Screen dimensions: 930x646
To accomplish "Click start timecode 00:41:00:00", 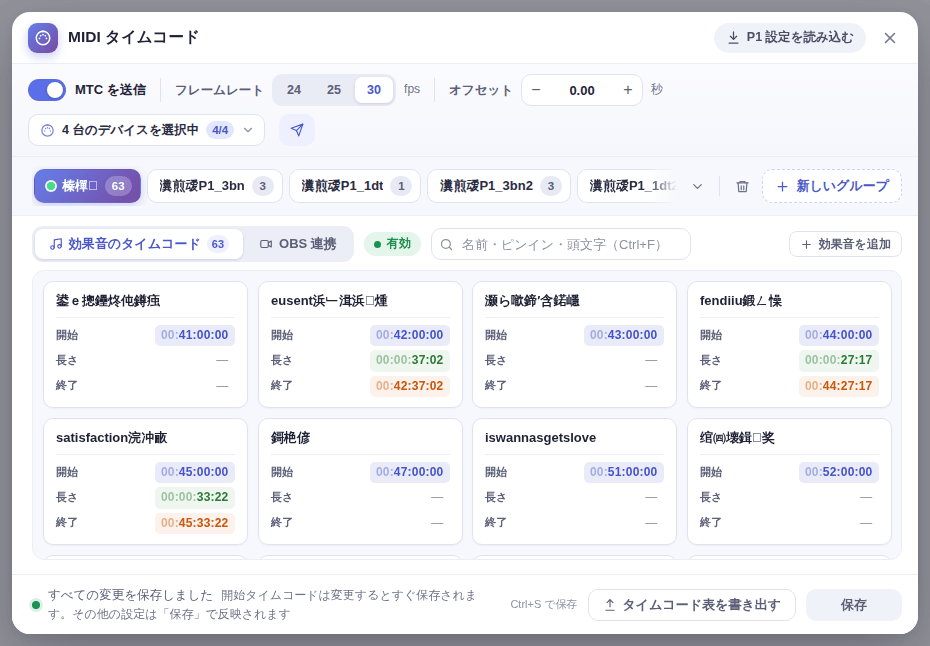I will (x=195, y=335).
